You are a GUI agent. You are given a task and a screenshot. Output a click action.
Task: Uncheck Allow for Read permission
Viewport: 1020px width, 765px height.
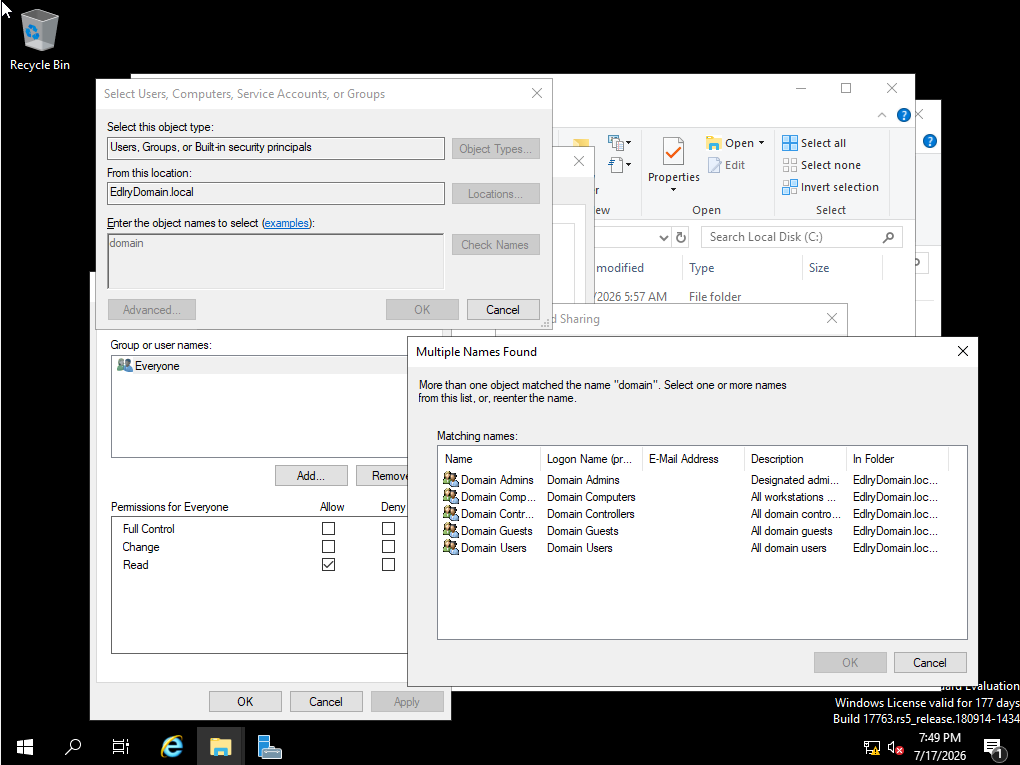pos(329,565)
